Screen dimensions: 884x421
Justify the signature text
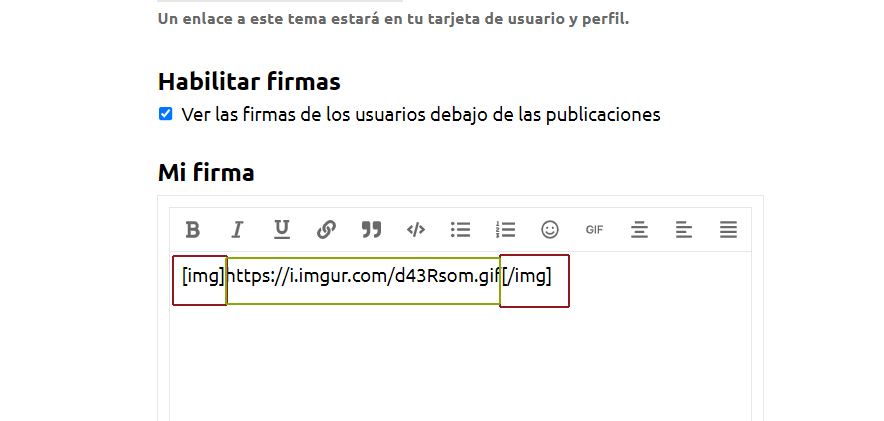tap(728, 230)
